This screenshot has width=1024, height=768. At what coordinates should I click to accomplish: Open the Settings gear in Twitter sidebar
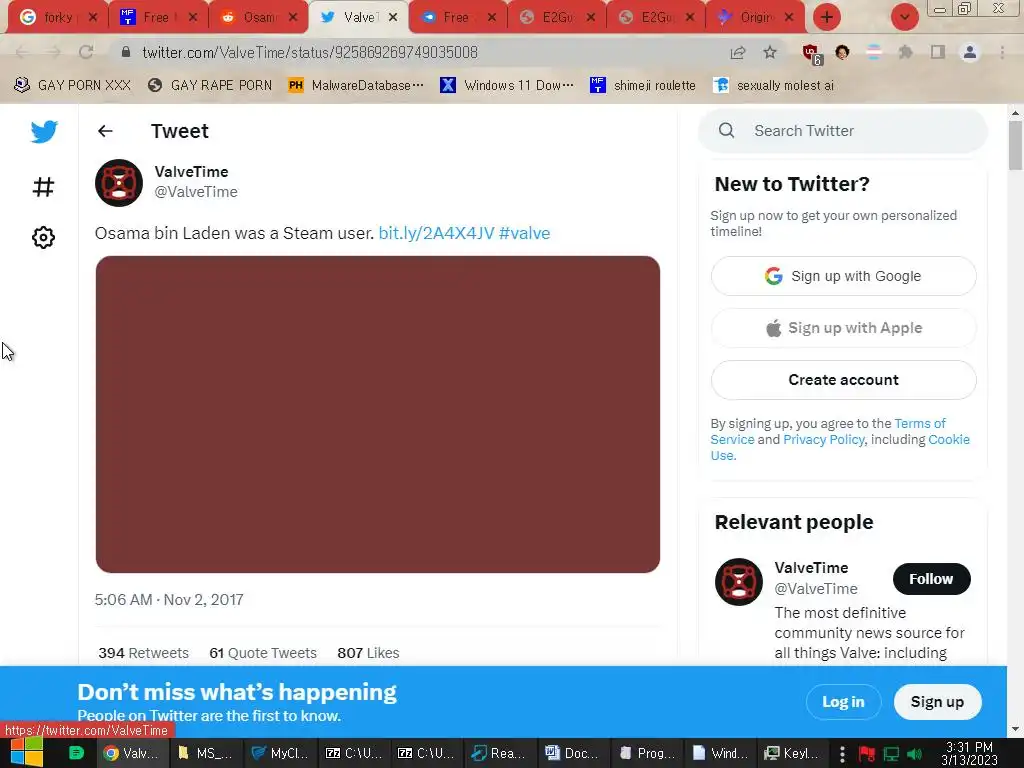point(43,237)
